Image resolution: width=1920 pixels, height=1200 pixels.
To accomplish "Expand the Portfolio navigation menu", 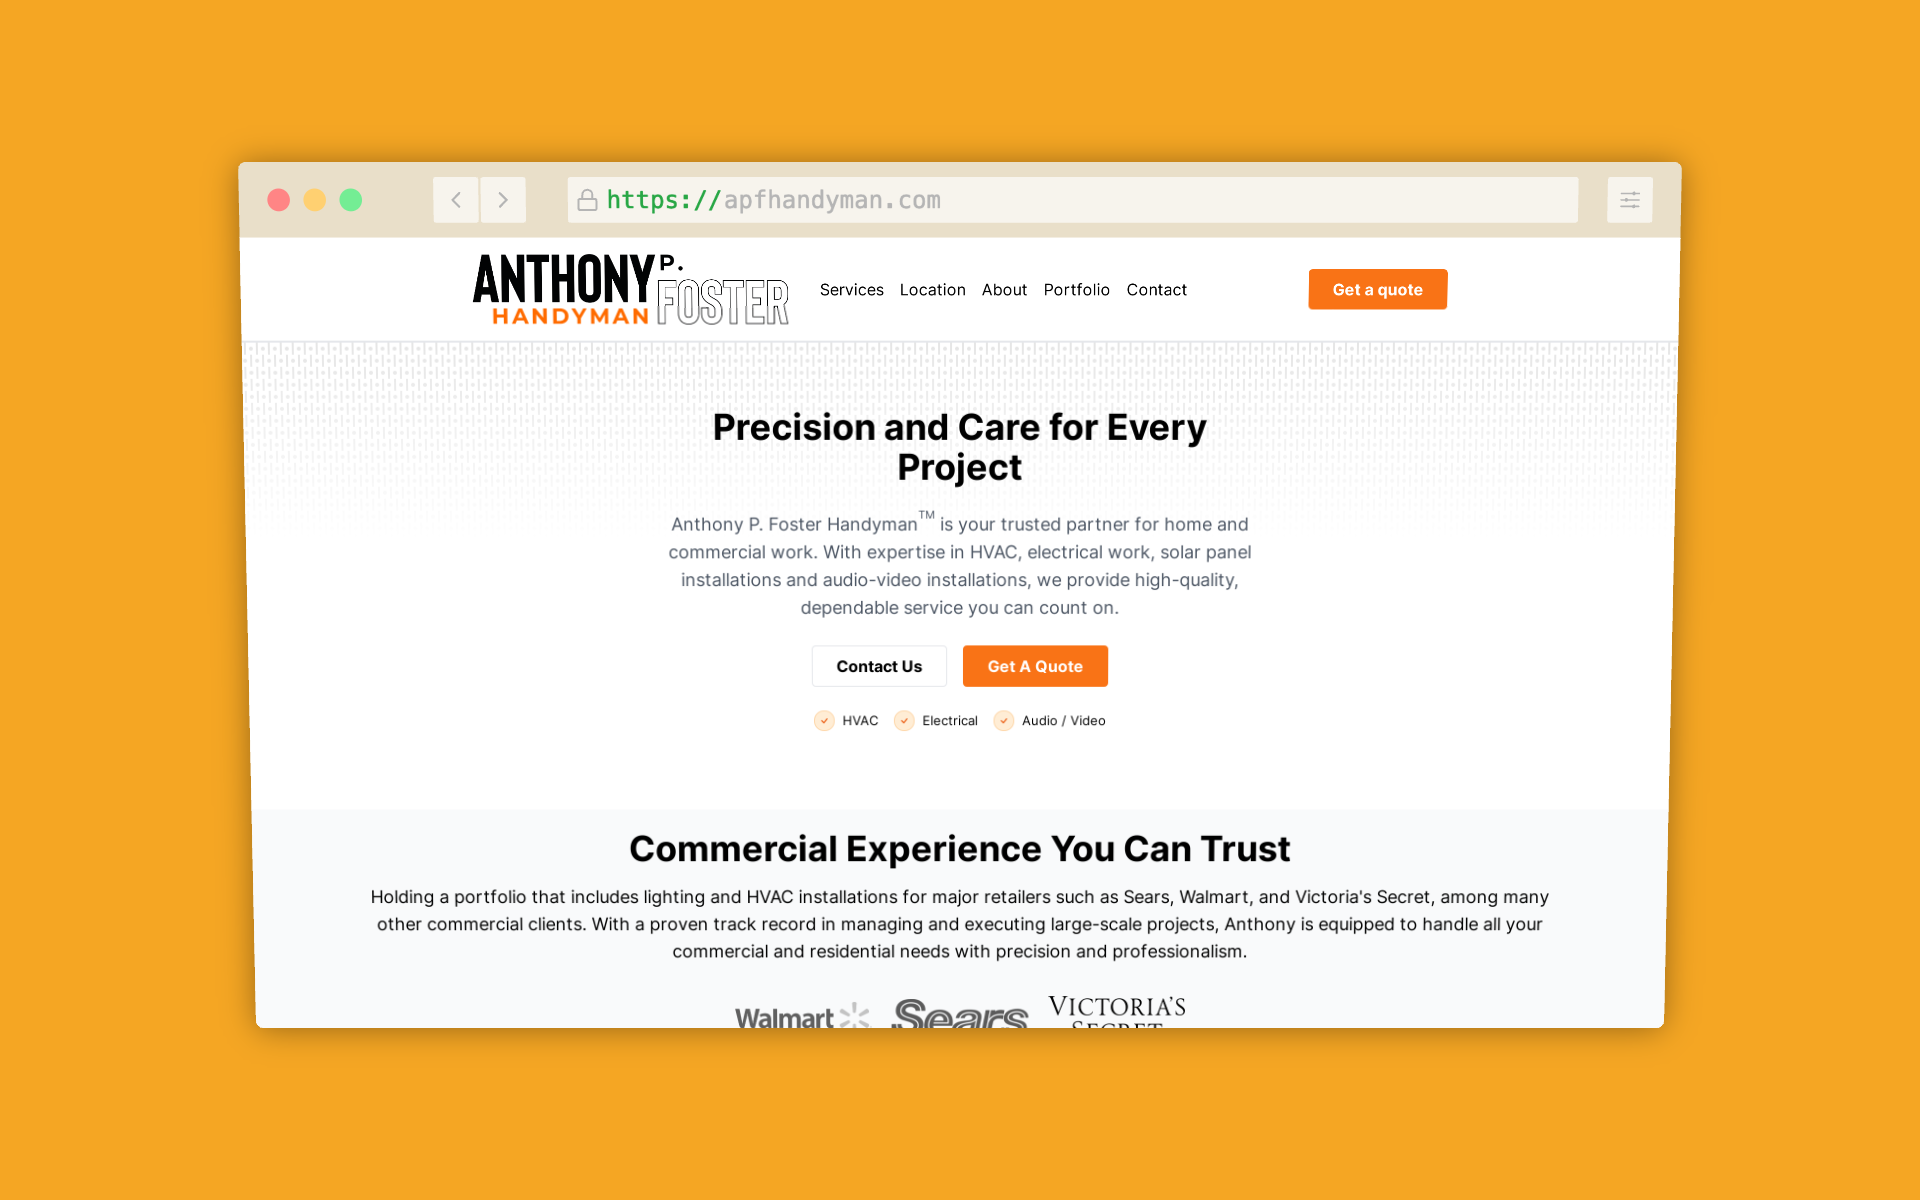I will (x=1077, y=289).
